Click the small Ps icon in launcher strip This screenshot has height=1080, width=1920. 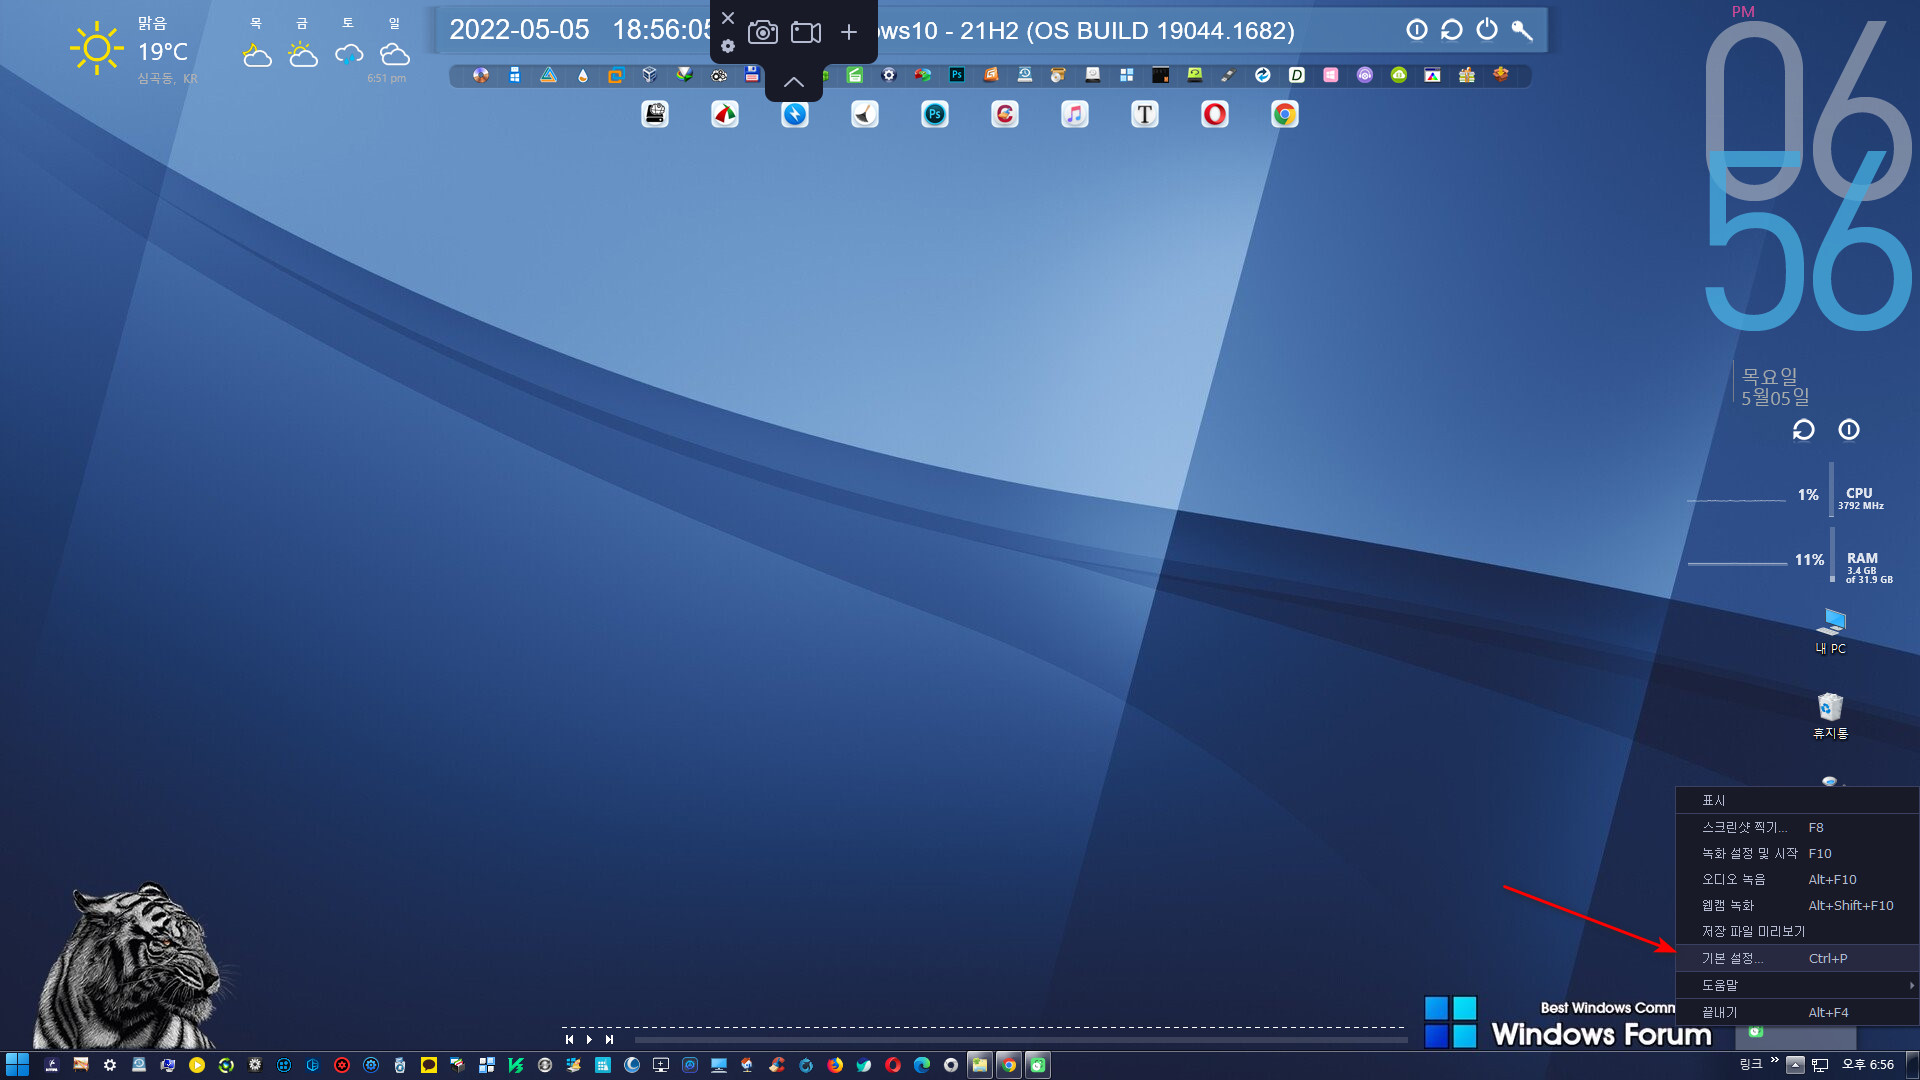coord(957,75)
